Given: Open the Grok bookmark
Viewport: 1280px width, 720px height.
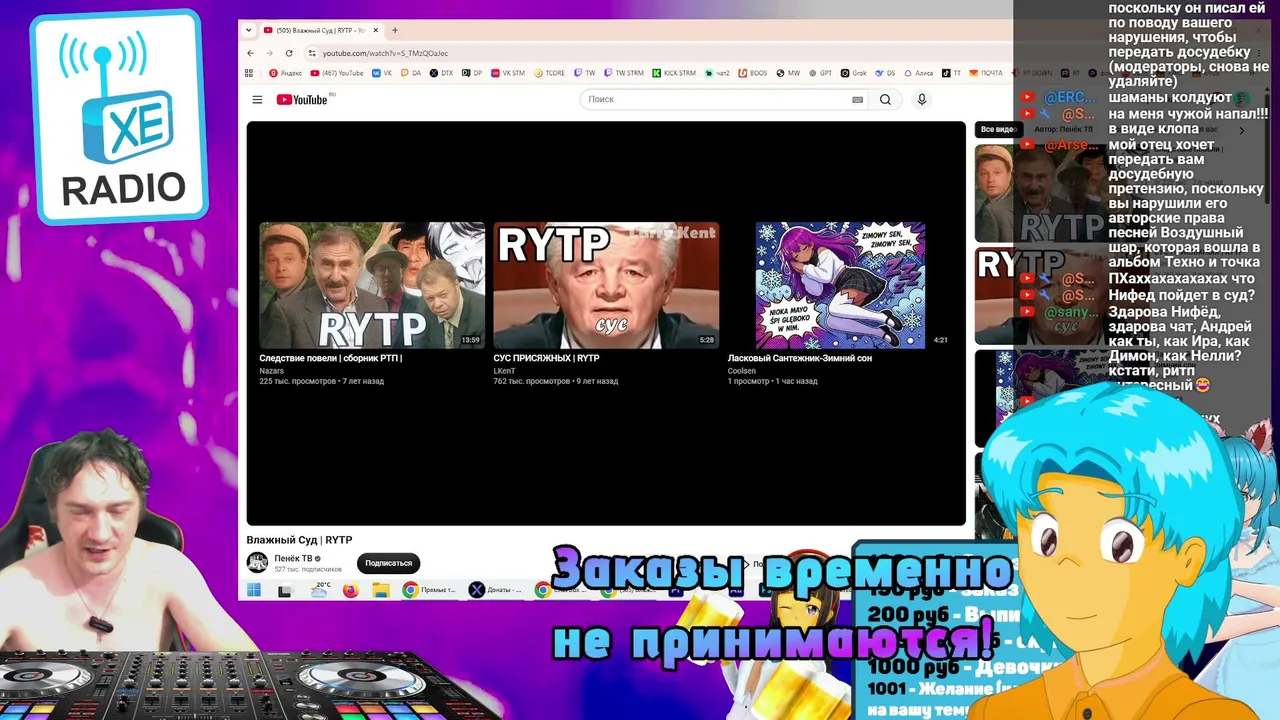Looking at the screenshot, I should click(x=853, y=73).
